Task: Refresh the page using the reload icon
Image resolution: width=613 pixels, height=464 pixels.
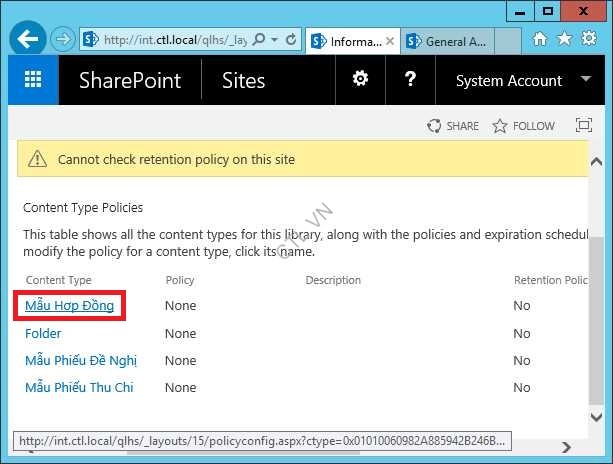Action: click(291, 40)
